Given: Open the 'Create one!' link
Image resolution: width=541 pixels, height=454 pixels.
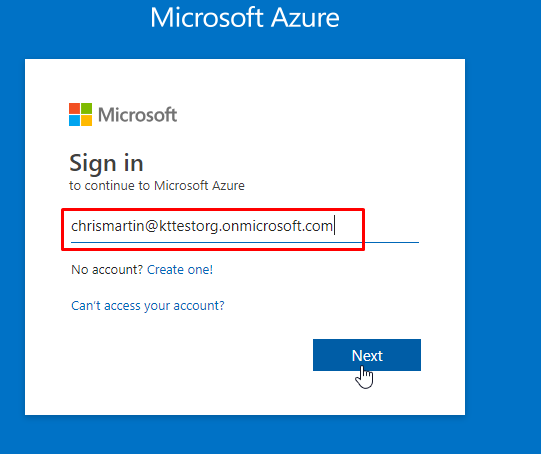Looking at the screenshot, I should pos(180,269).
